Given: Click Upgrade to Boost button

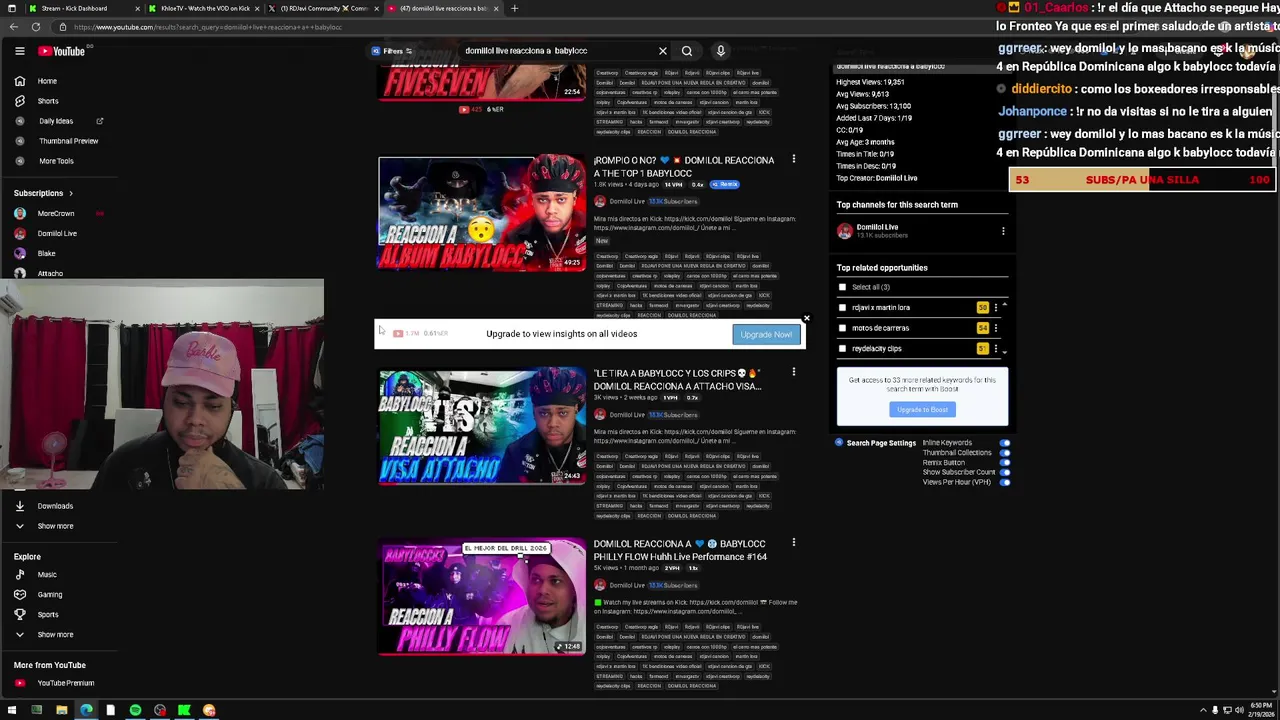Looking at the screenshot, I should click(x=922, y=409).
